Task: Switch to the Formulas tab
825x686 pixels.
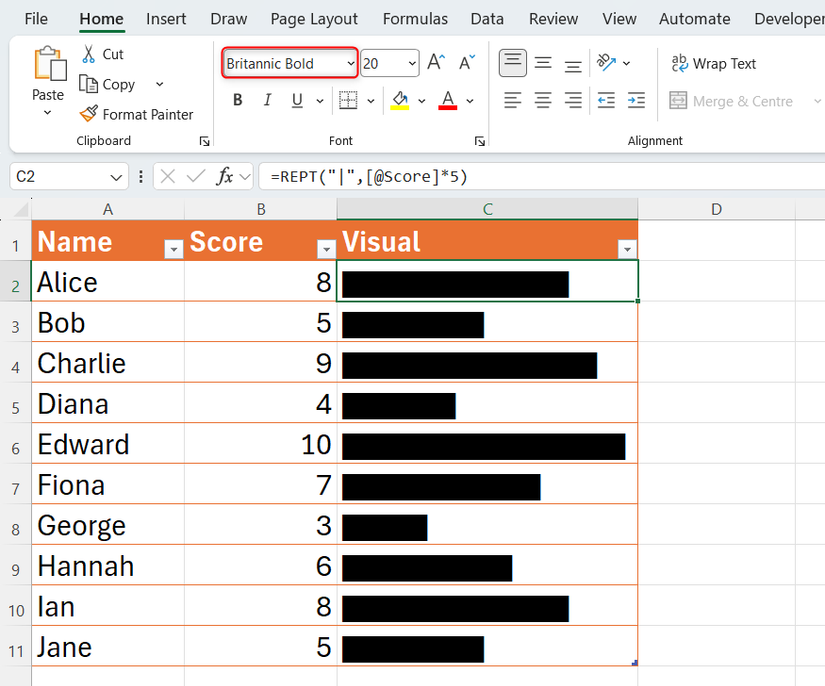Action: [415, 18]
